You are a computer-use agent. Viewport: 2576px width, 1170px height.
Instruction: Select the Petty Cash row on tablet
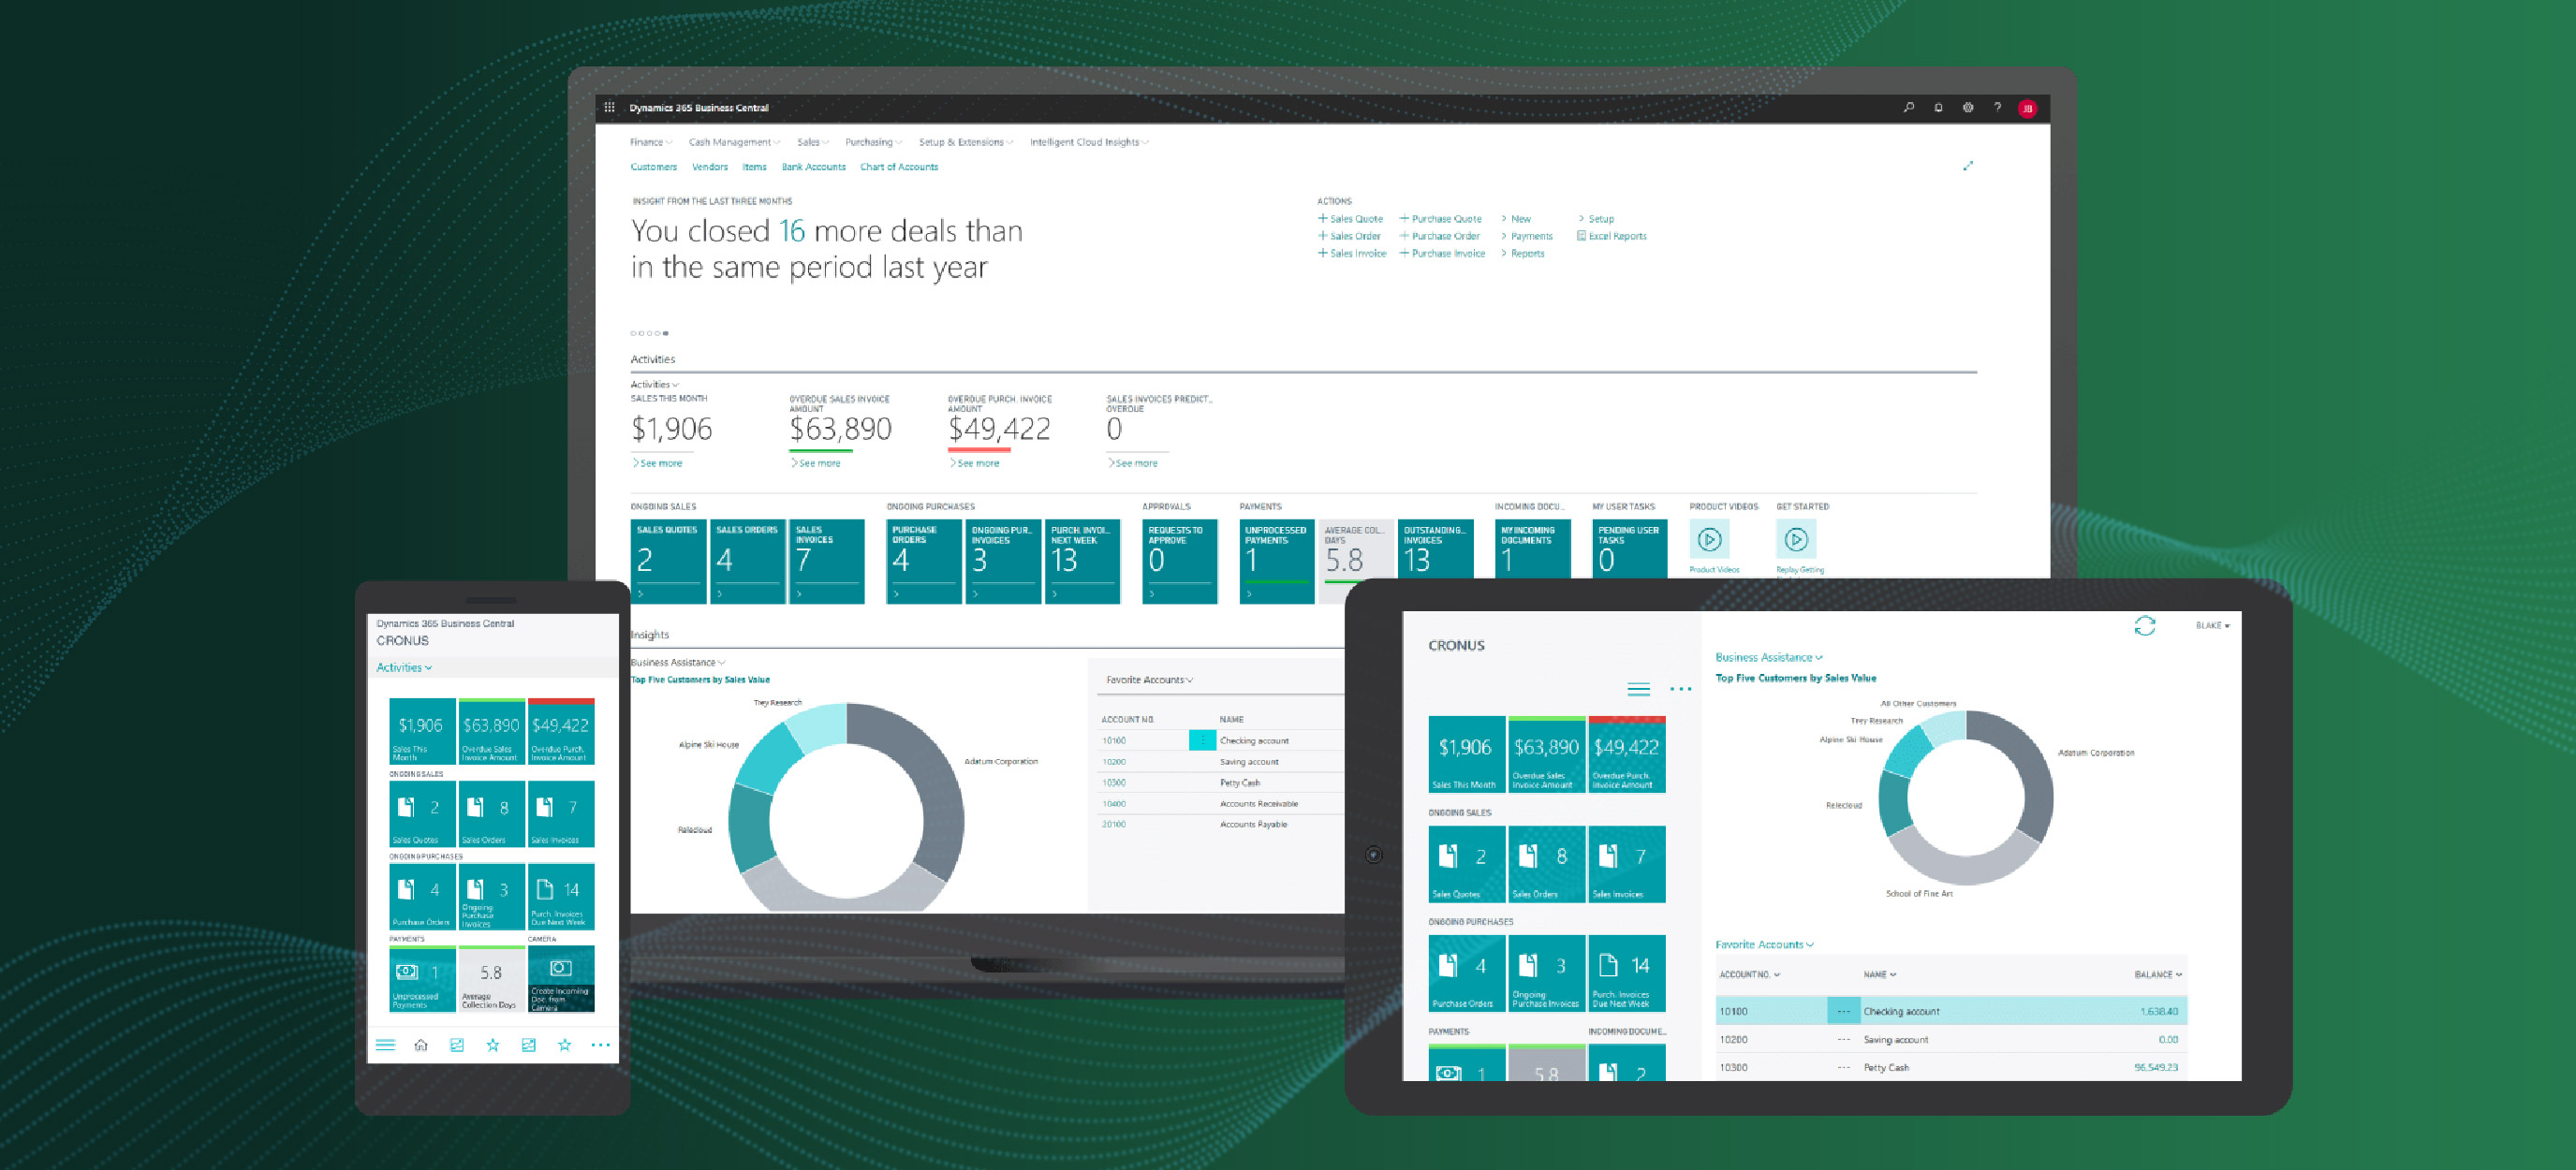[x=1951, y=1067]
